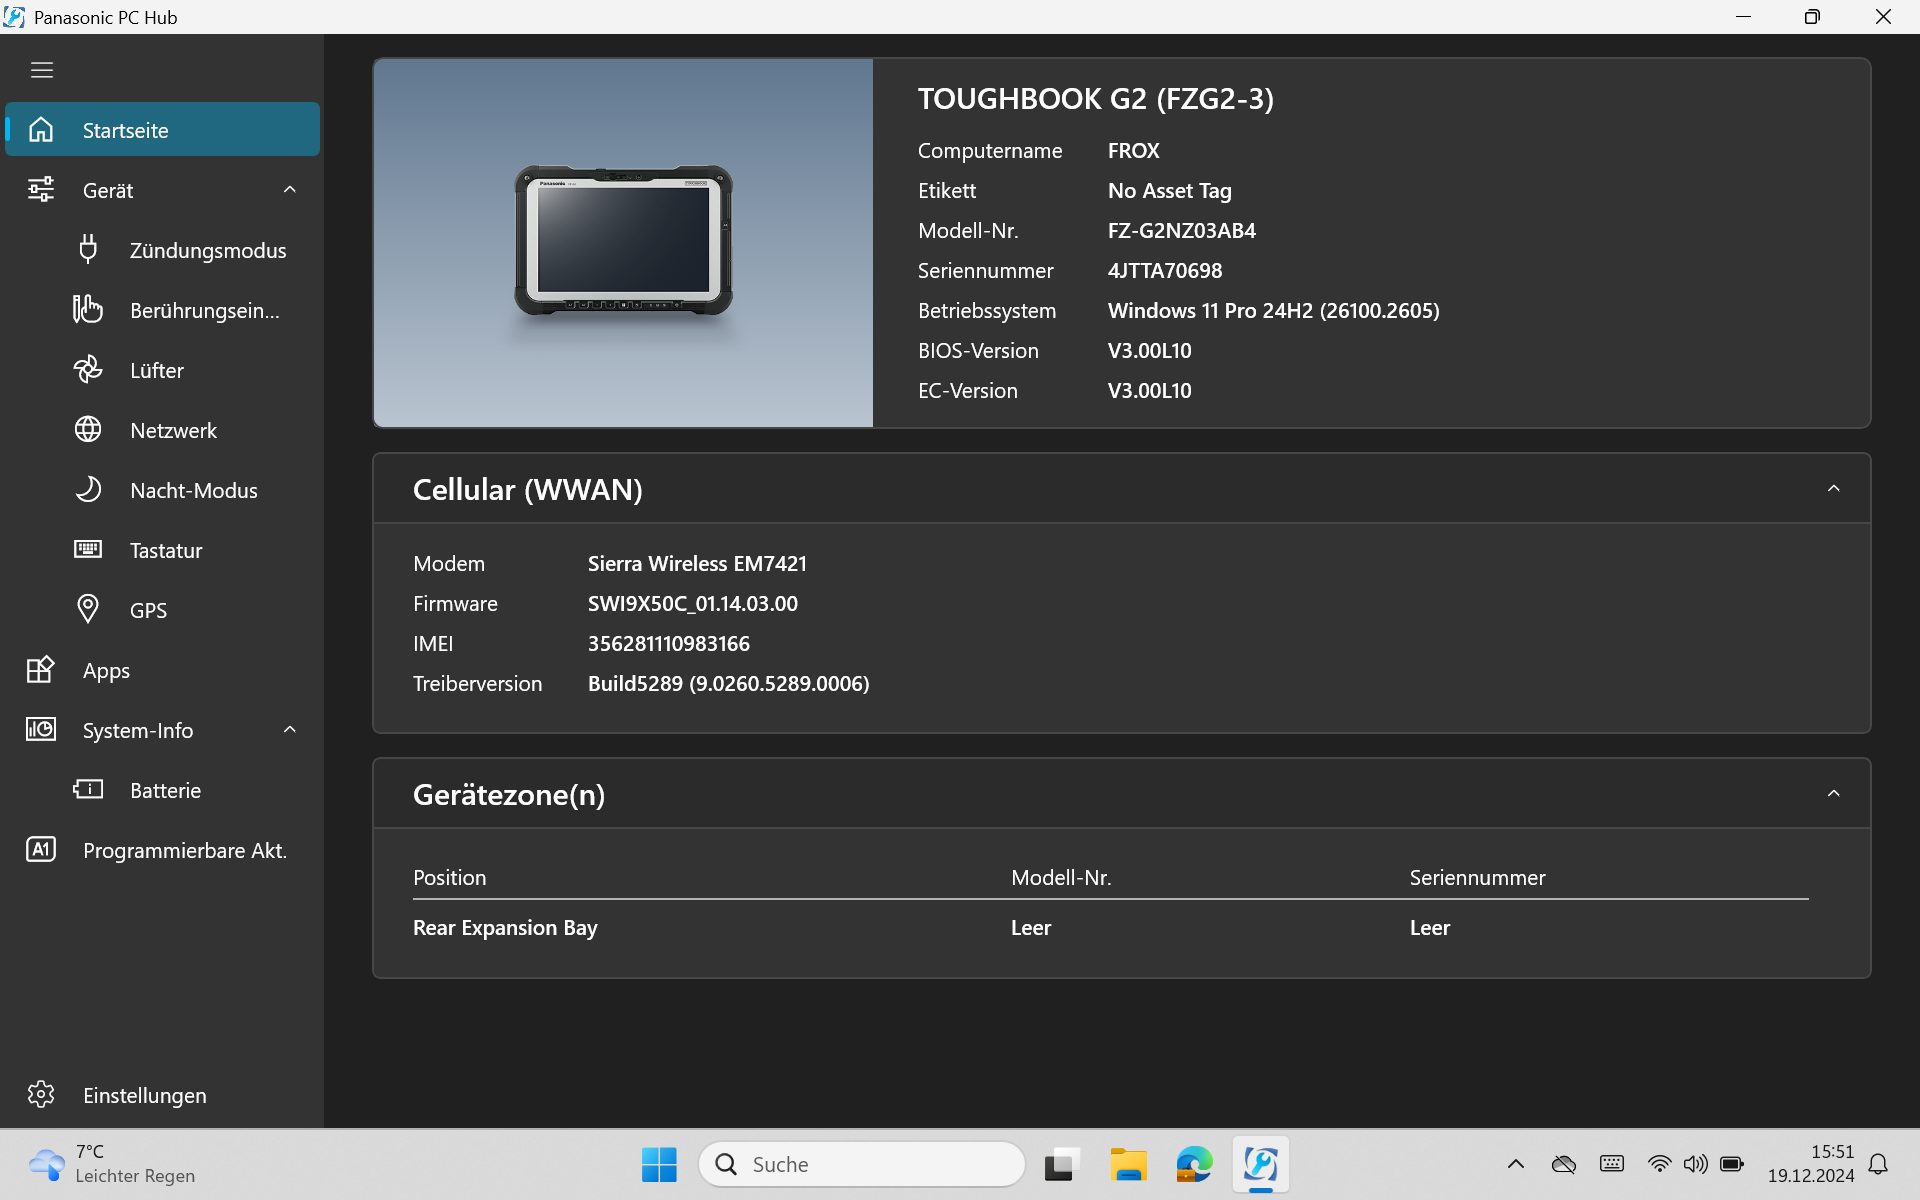The height and width of the screenshot is (1200, 1920).
Task: Open Windows Start menu
Action: 659,1164
